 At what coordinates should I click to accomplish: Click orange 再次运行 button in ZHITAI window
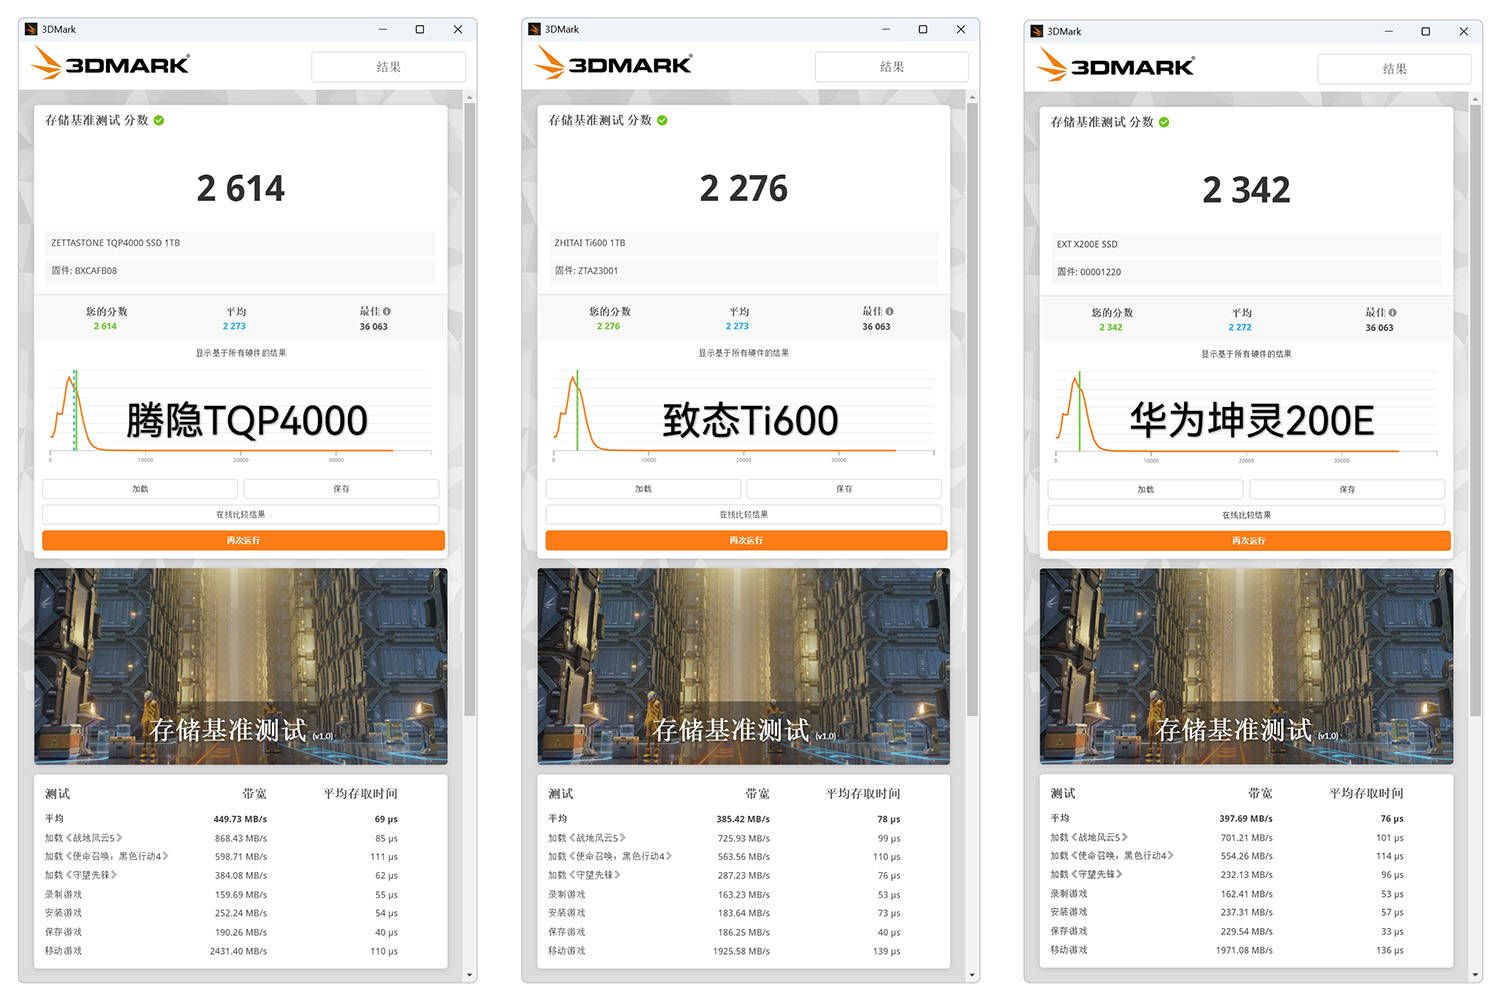746,540
